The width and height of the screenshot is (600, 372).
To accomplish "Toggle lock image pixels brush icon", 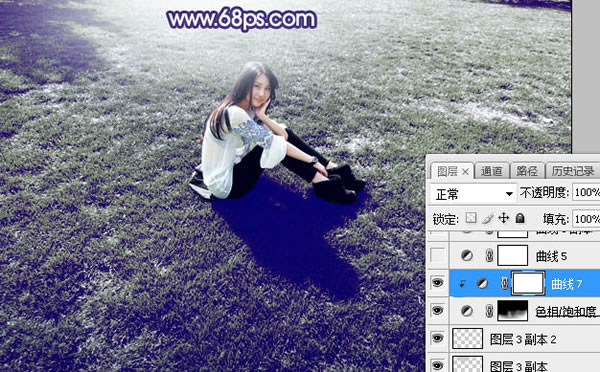I will click(x=488, y=219).
